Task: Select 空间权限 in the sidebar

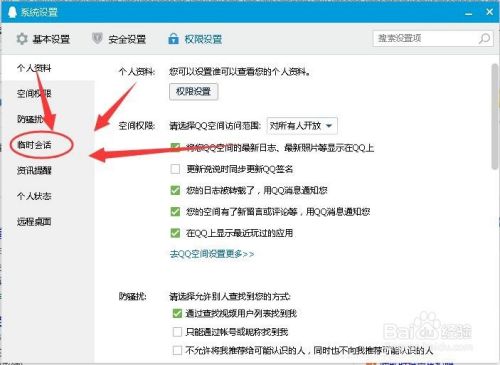Action: (x=34, y=94)
